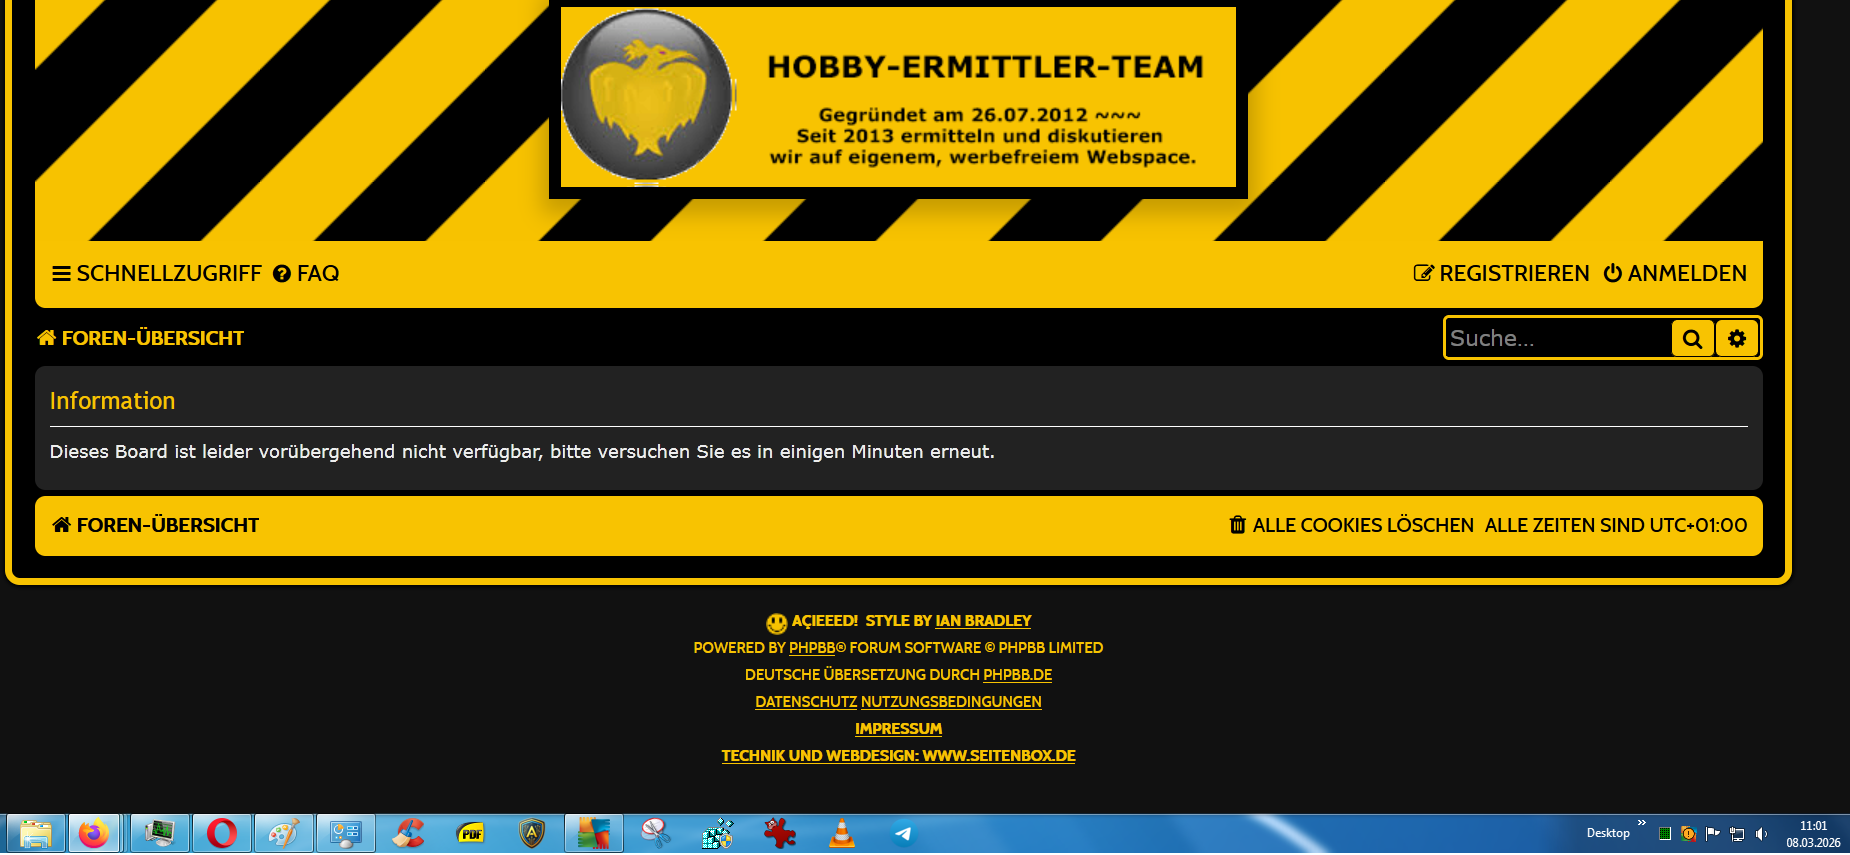Image resolution: width=1850 pixels, height=855 pixels.
Task: Click the magnifier search button
Action: click(x=1692, y=338)
